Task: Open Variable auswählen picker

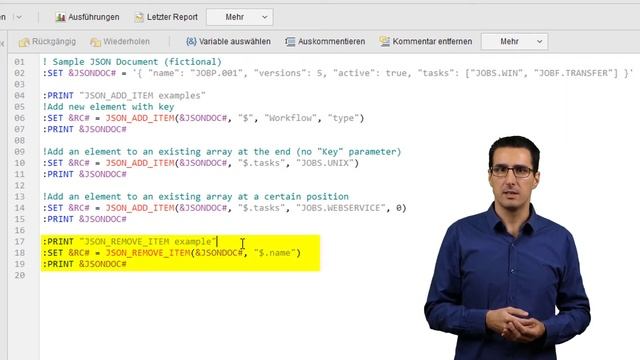Action: coord(235,42)
